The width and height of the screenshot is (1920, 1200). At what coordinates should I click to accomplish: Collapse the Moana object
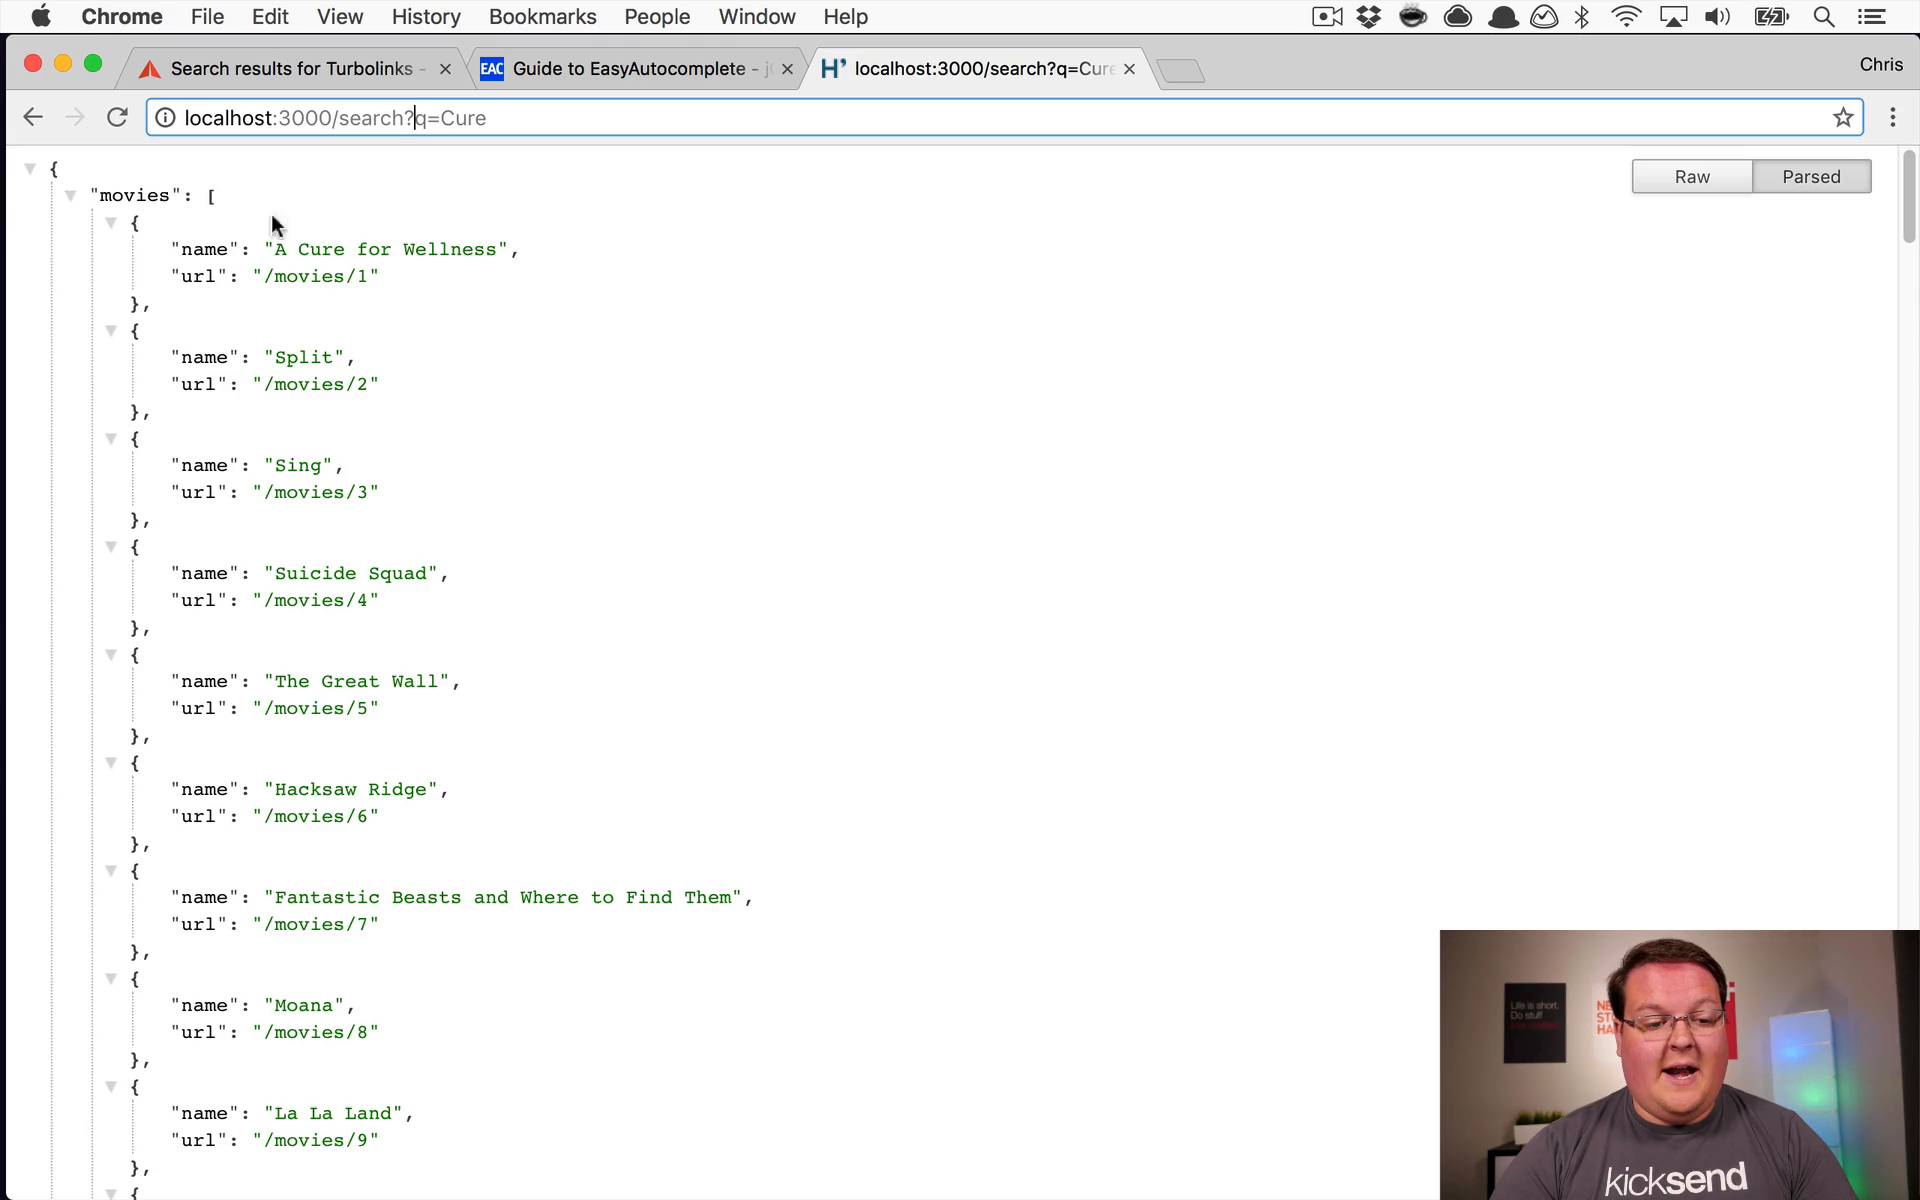click(111, 979)
